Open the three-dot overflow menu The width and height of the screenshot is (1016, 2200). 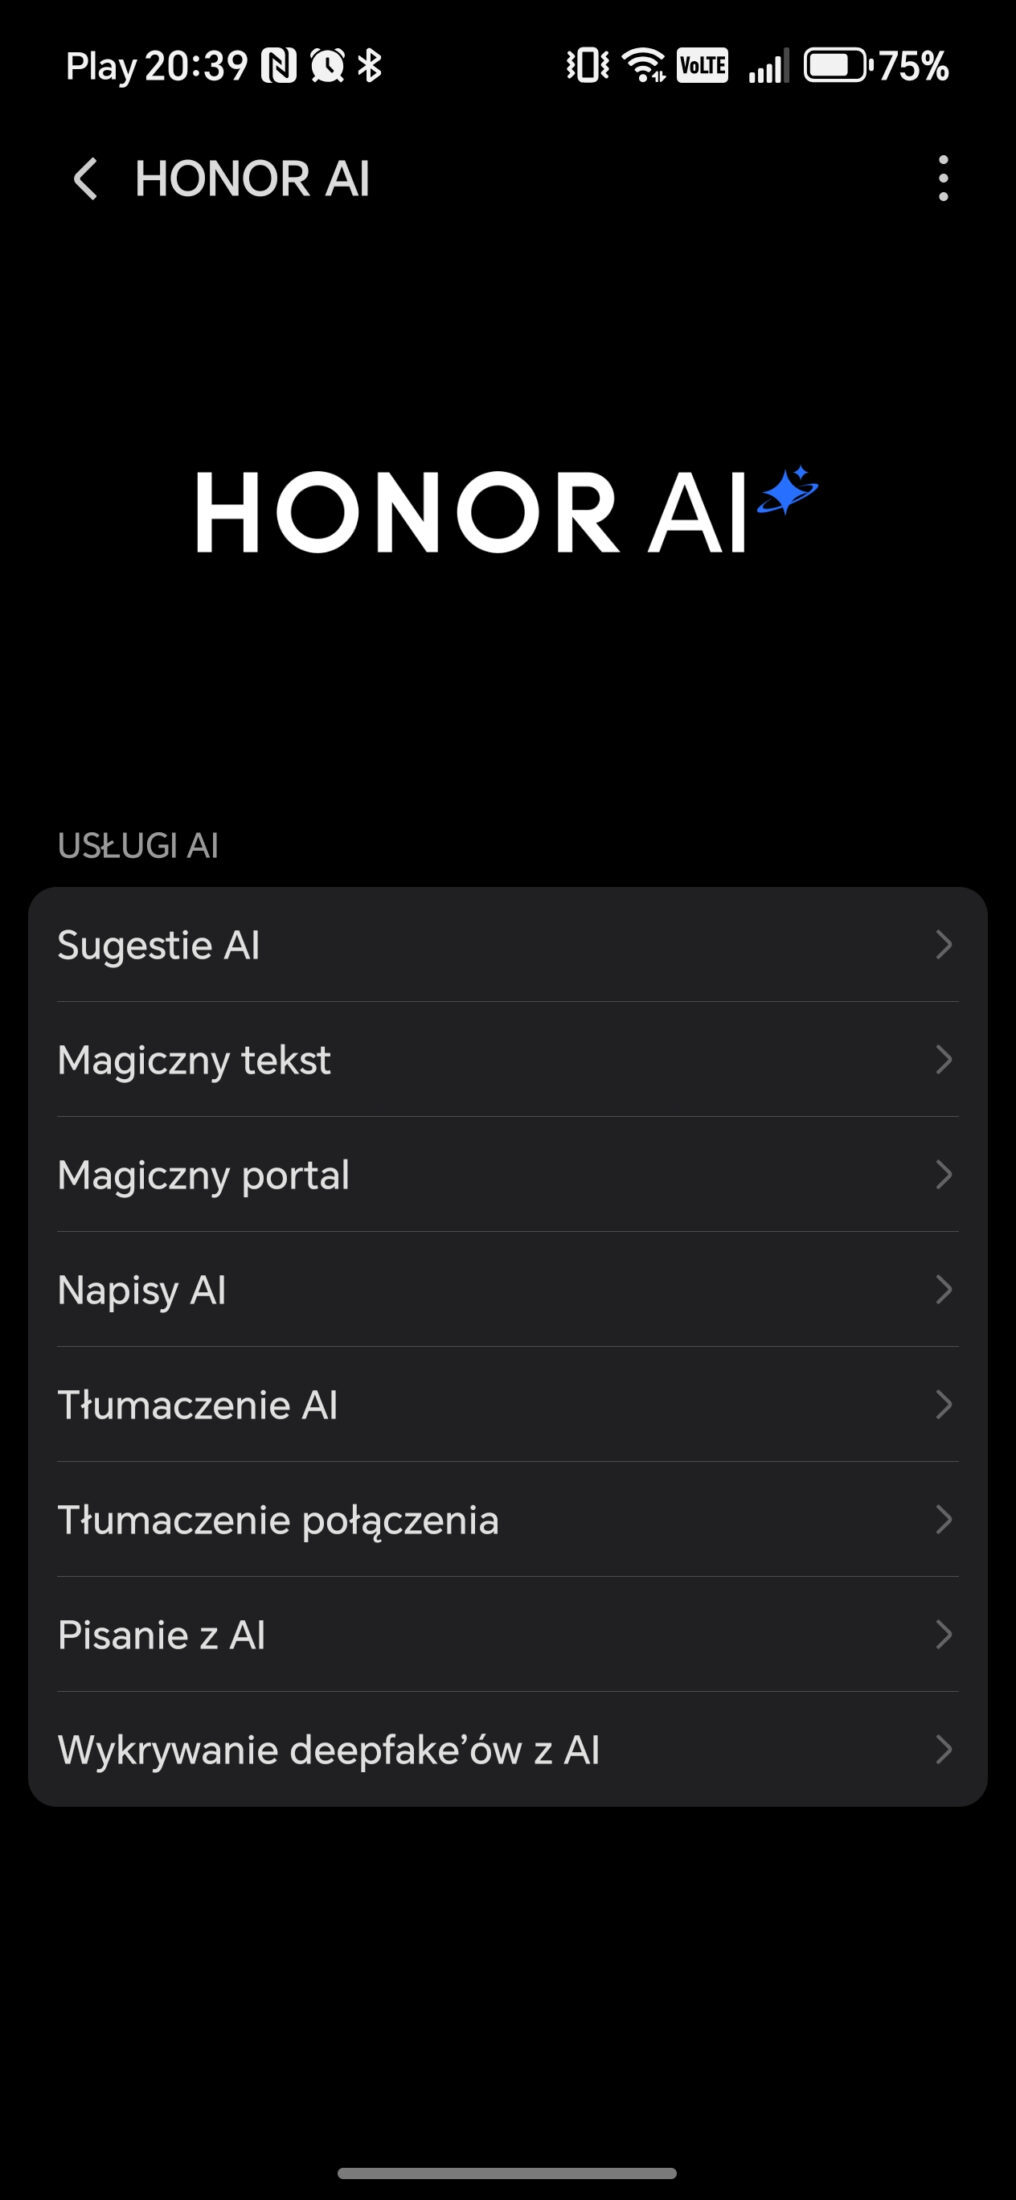click(943, 179)
